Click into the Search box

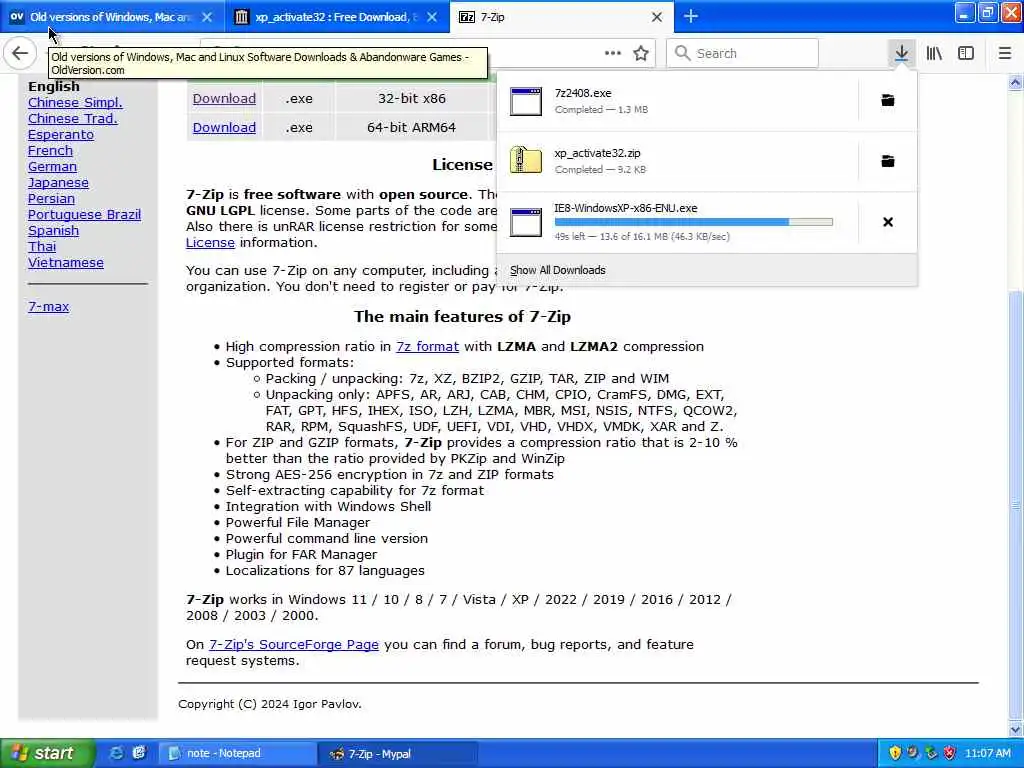743,53
